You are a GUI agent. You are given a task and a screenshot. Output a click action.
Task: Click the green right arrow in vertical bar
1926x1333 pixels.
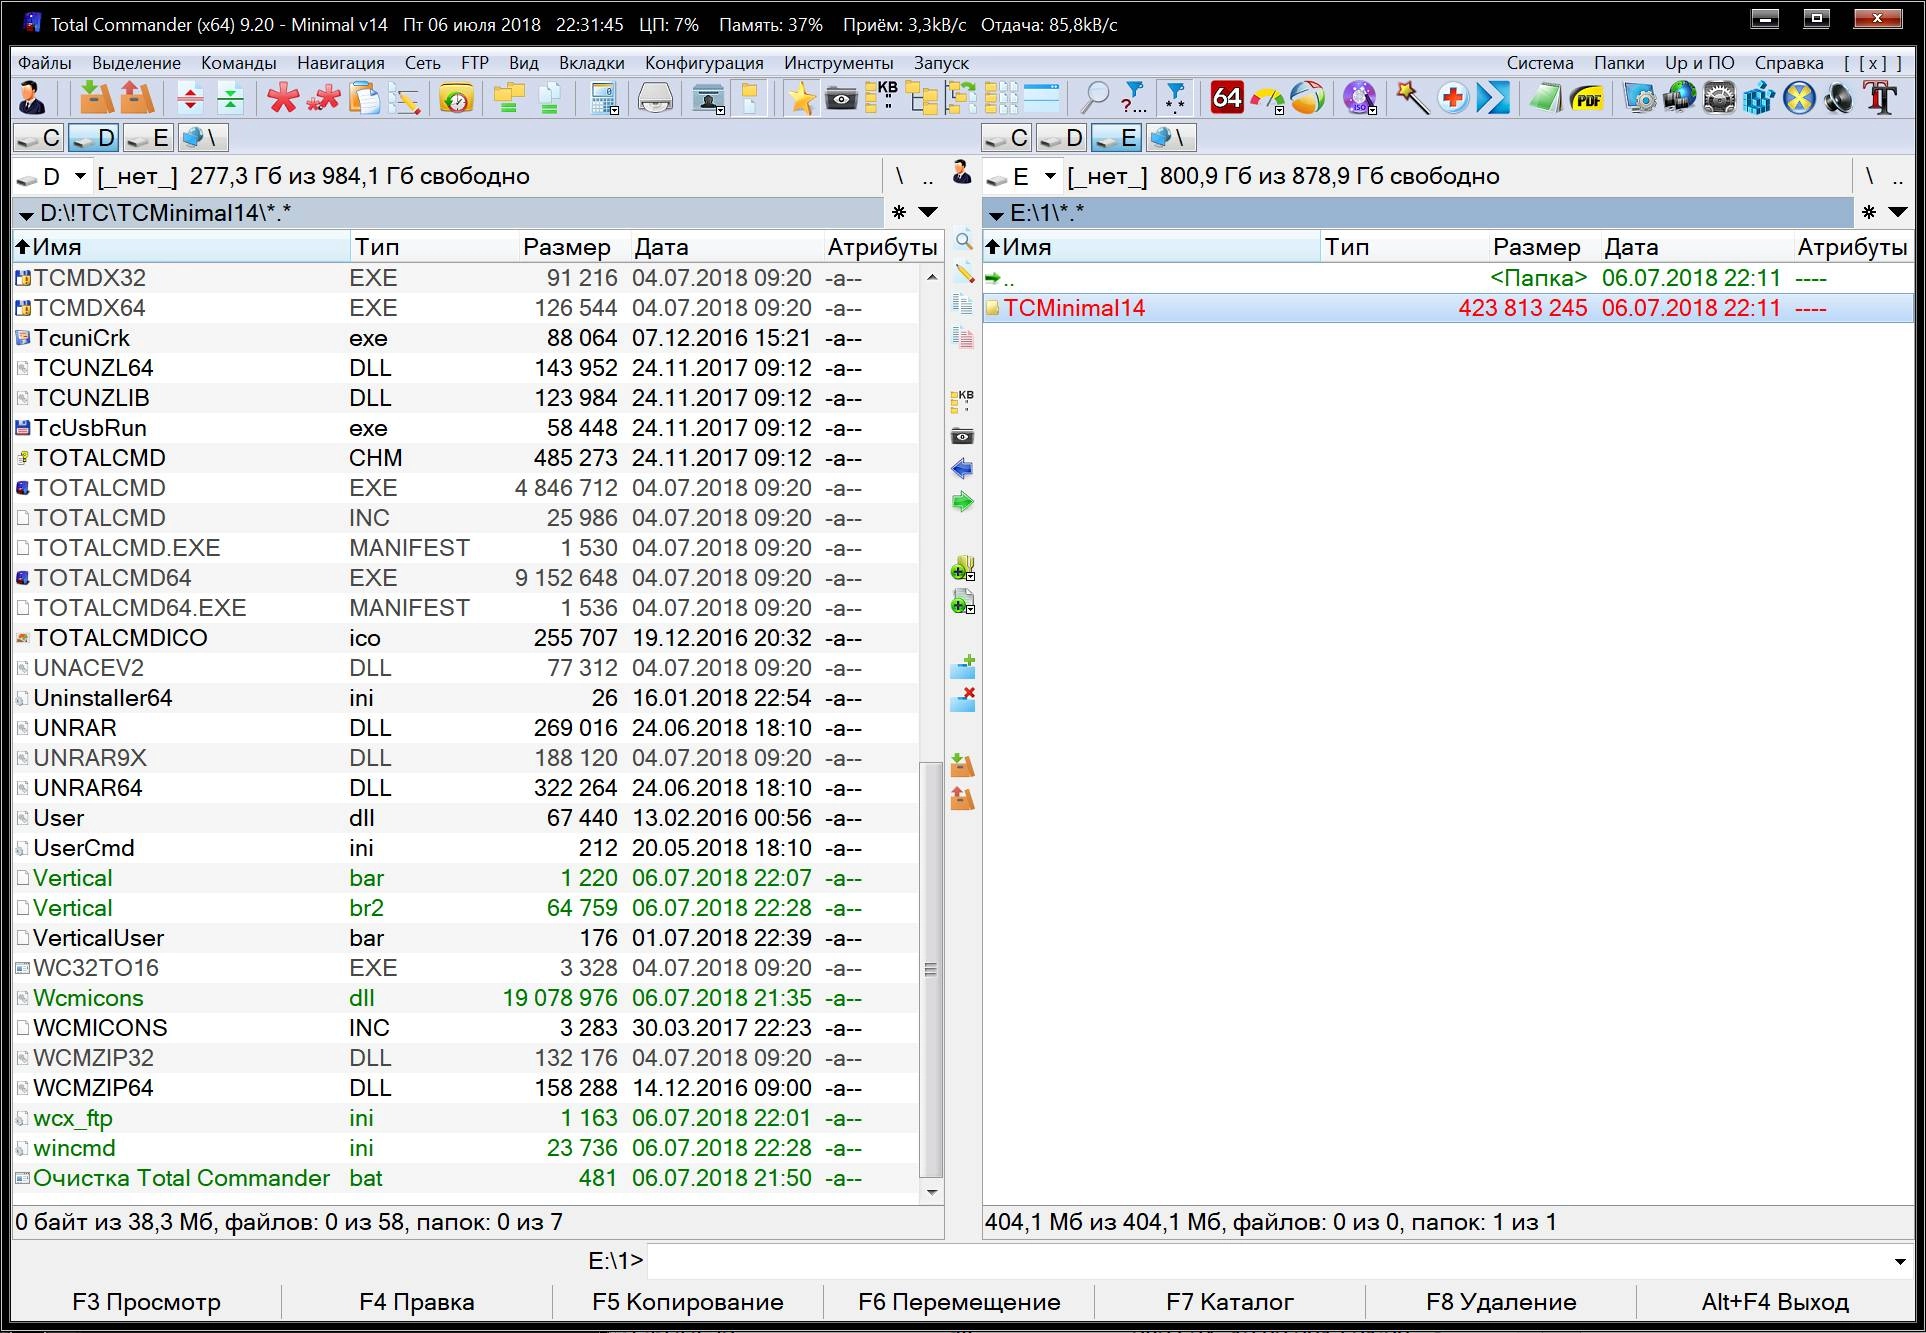pyautogui.click(x=962, y=501)
